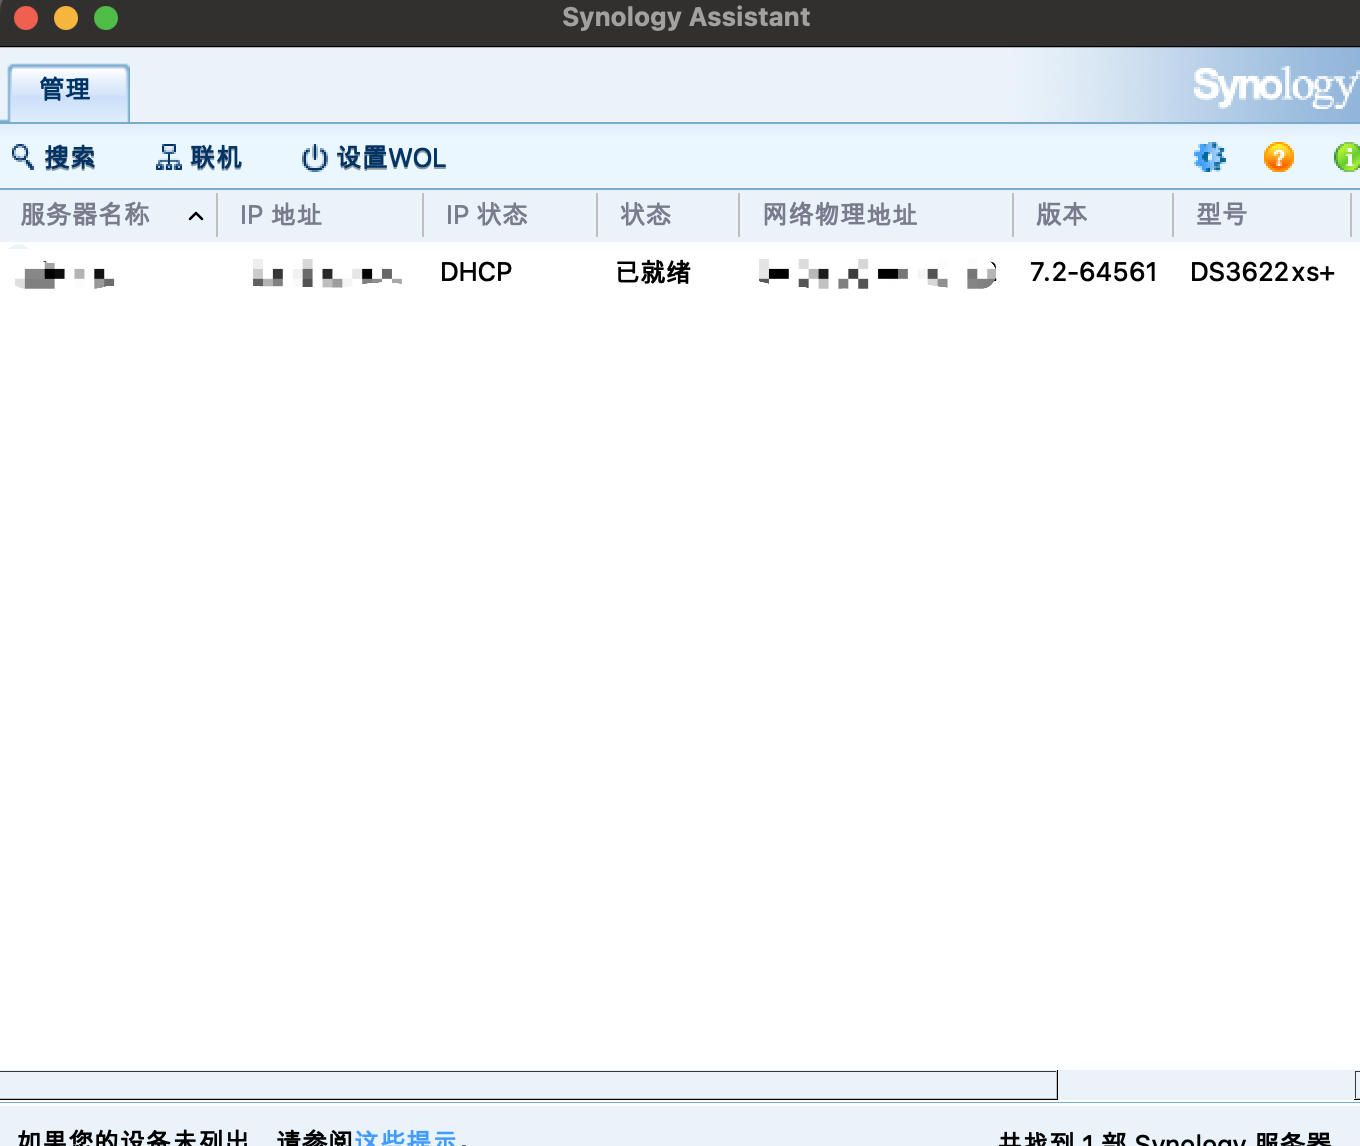Sort by 网络物理地址 column header
Viewport: 1360px width, 1146px height.
[840, 215]
